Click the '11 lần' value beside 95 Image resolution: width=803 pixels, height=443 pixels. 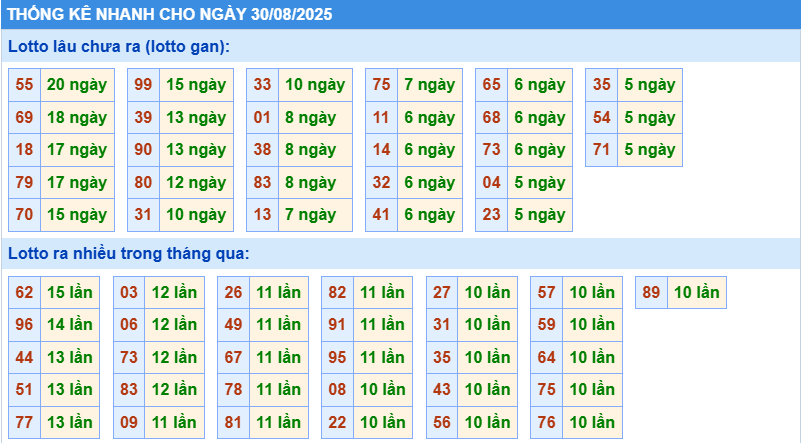point(383,357)
